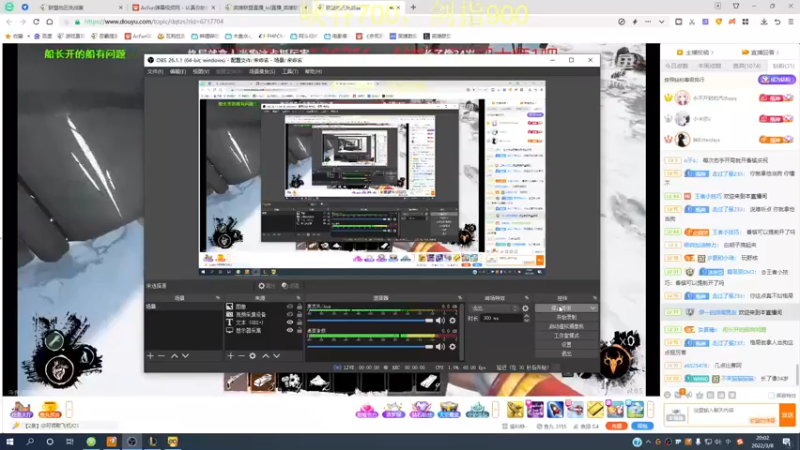Adjust 桌面音频 volume slider in mixer
800x450 pixels.
click(x=370, y=347)
